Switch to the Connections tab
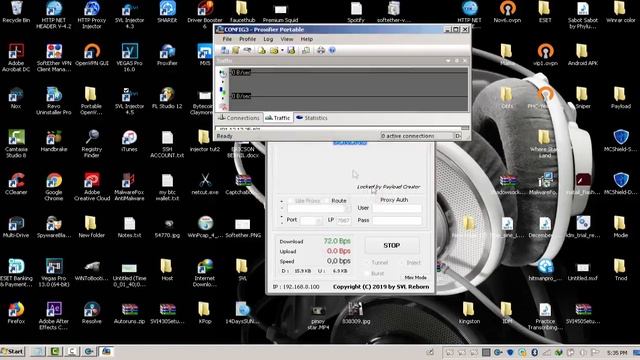This screenshot has height=360, width=640. click(x=239, y=118)
